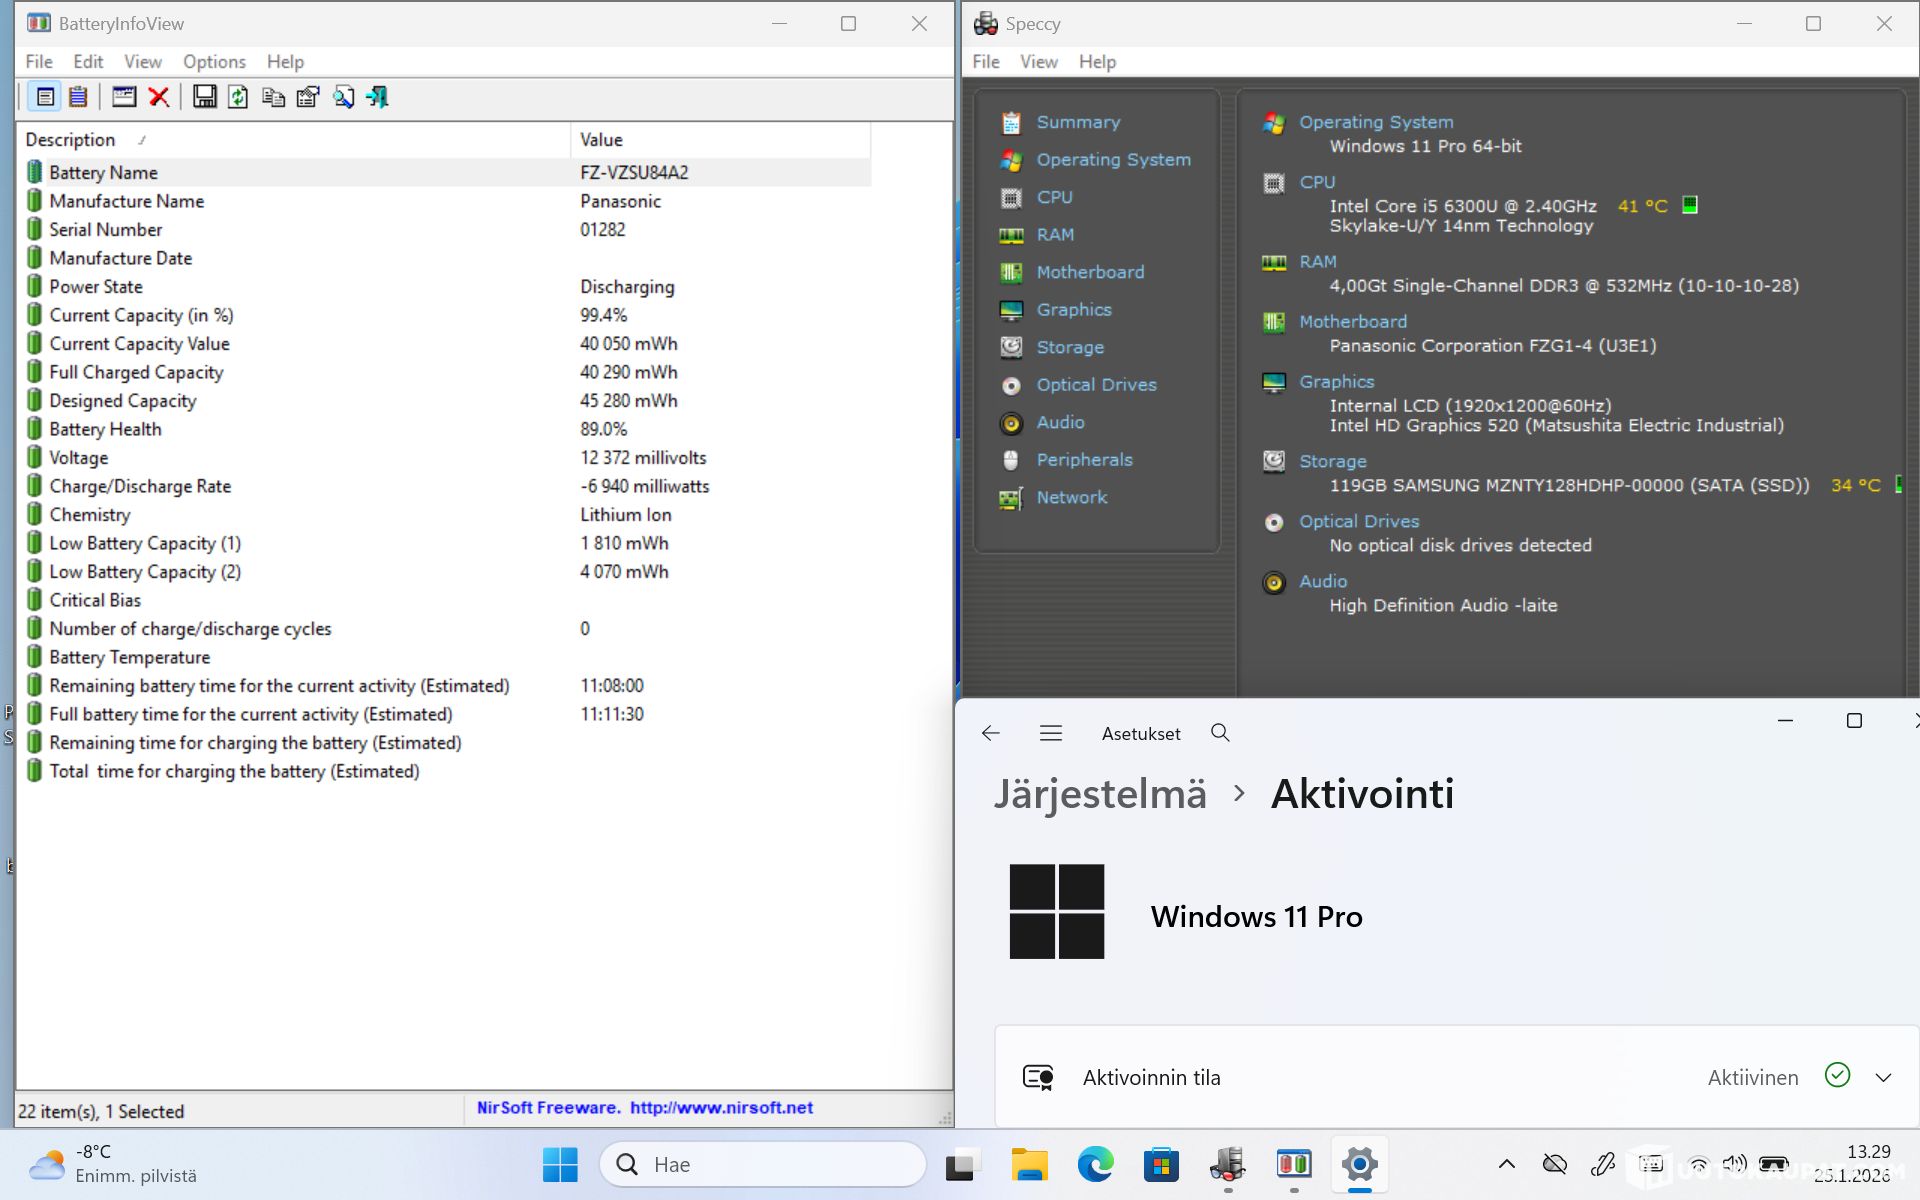The image size is (1920, 1200).
Task: Select the battery information view icon
Action: [45, 97]
